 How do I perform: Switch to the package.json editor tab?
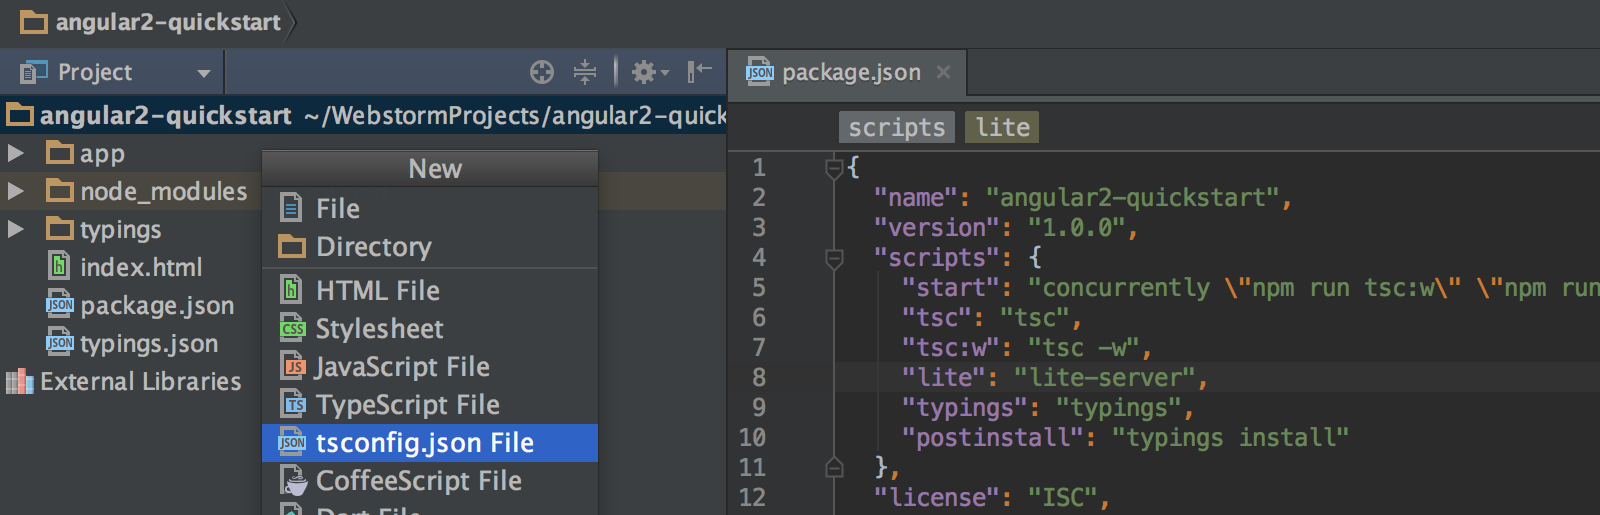848,73
